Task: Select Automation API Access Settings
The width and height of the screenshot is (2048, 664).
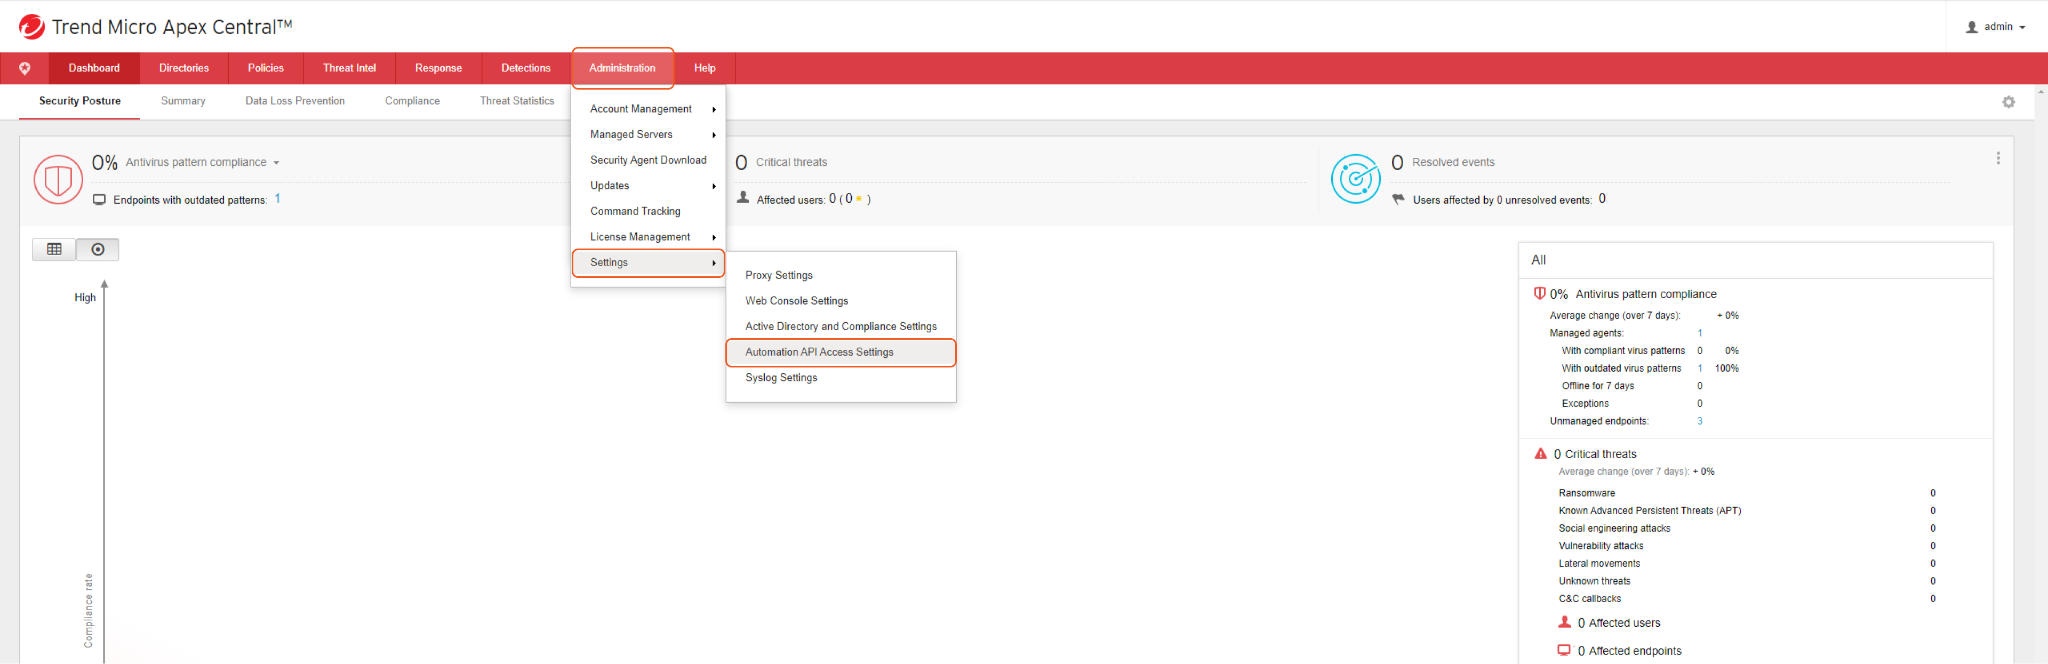Action: pos(819,352)
